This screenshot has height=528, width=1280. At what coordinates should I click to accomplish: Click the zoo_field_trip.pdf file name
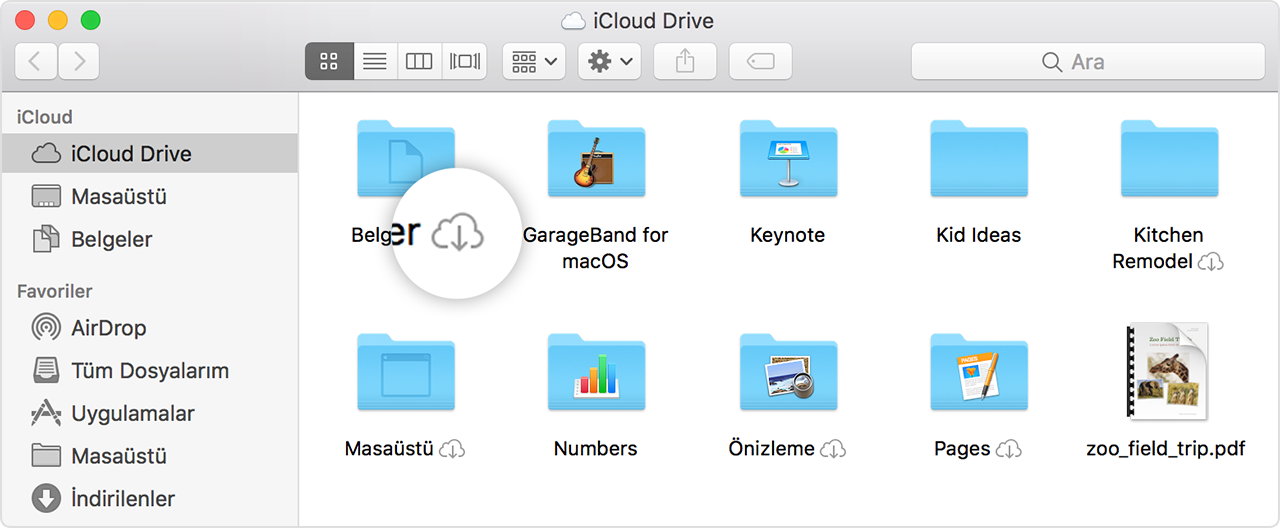[1166, 449]
